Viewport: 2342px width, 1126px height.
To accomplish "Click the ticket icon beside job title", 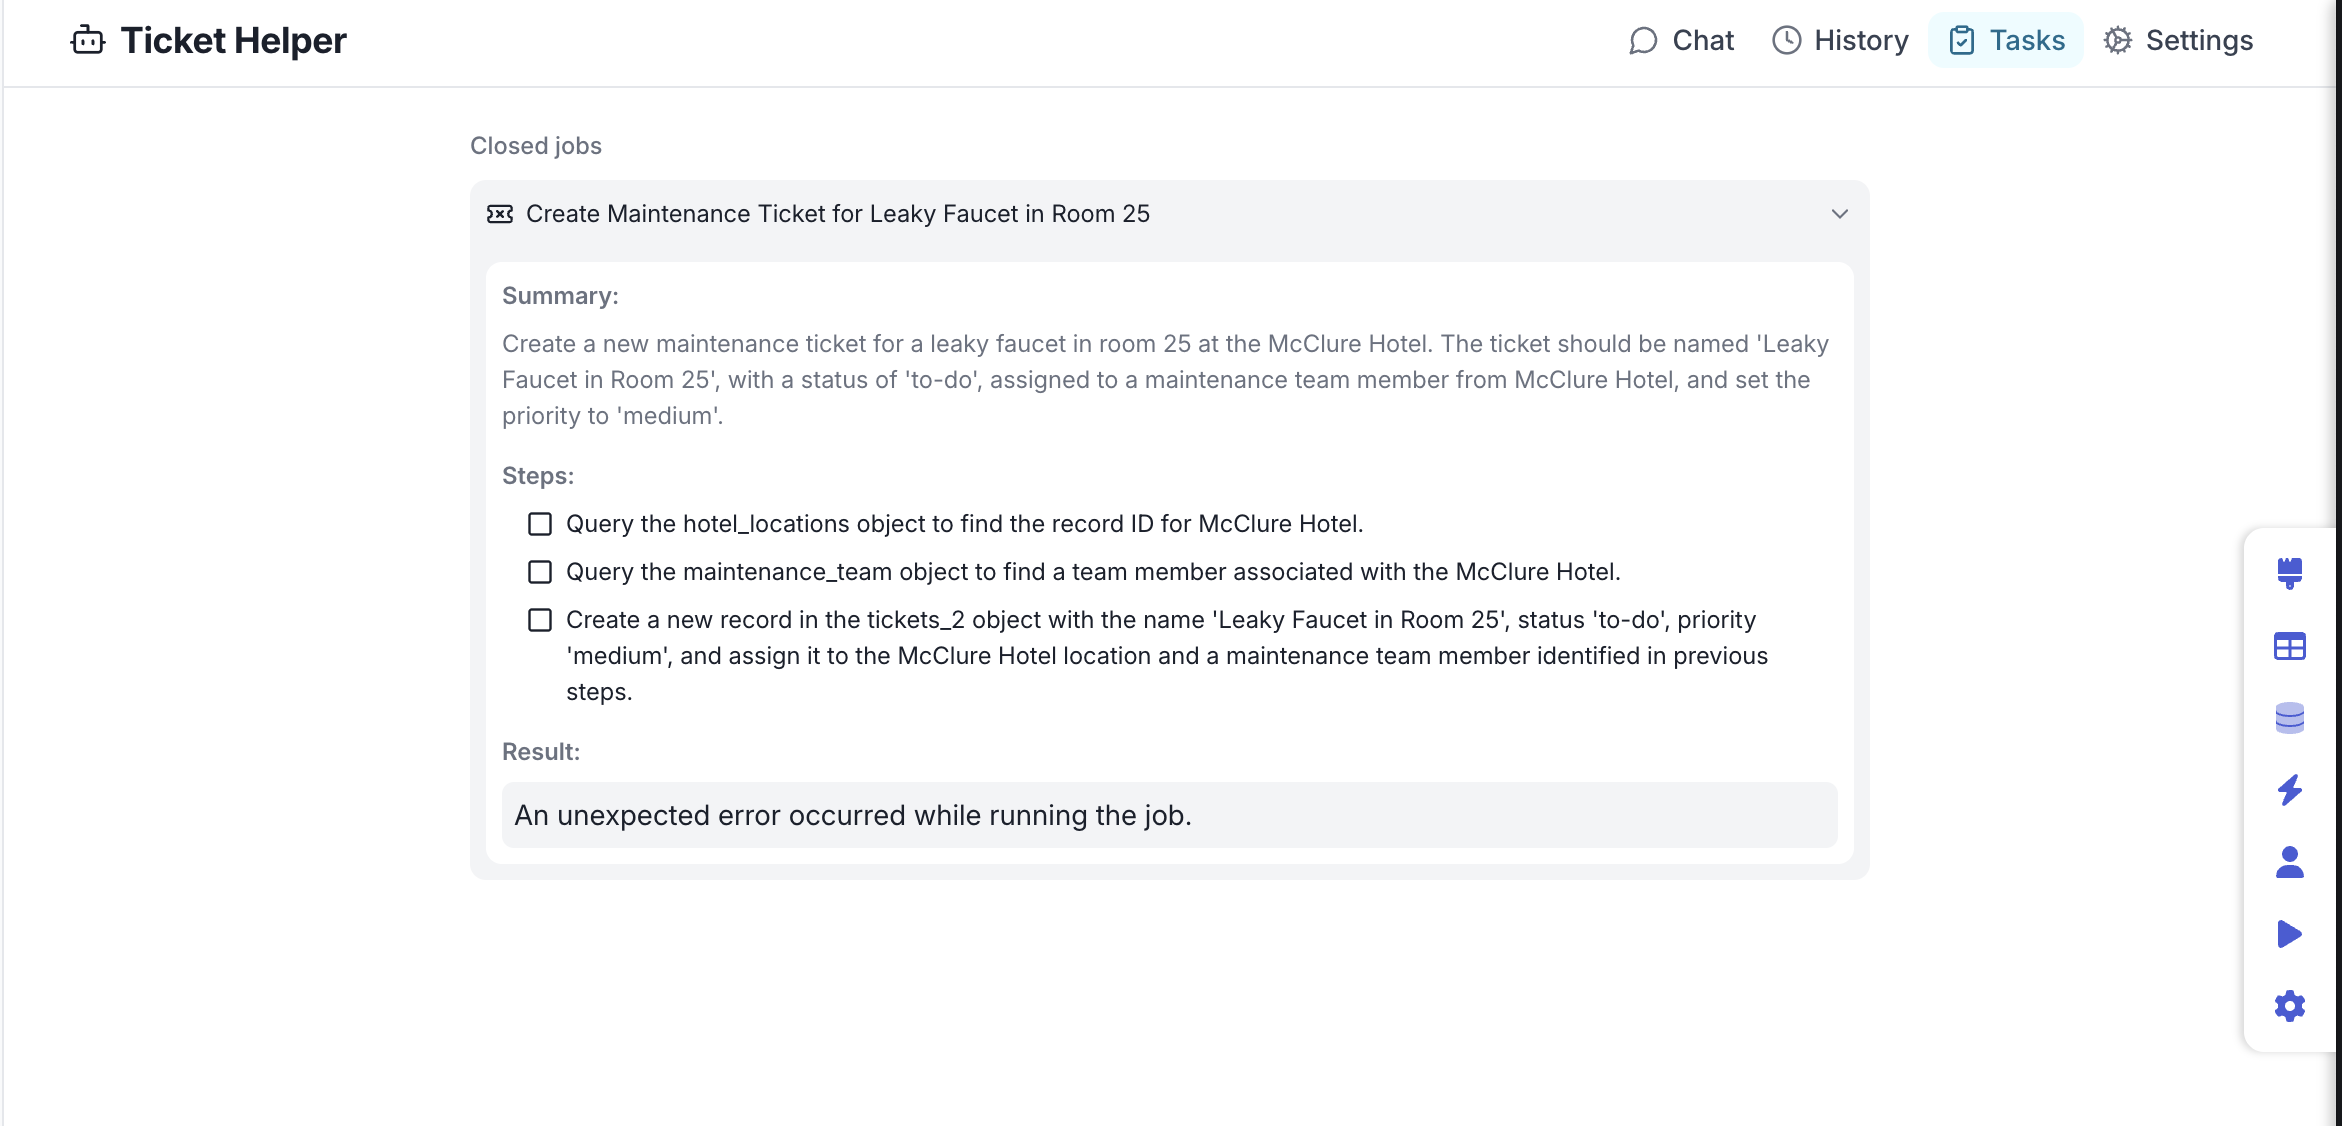I will [500, 214].
